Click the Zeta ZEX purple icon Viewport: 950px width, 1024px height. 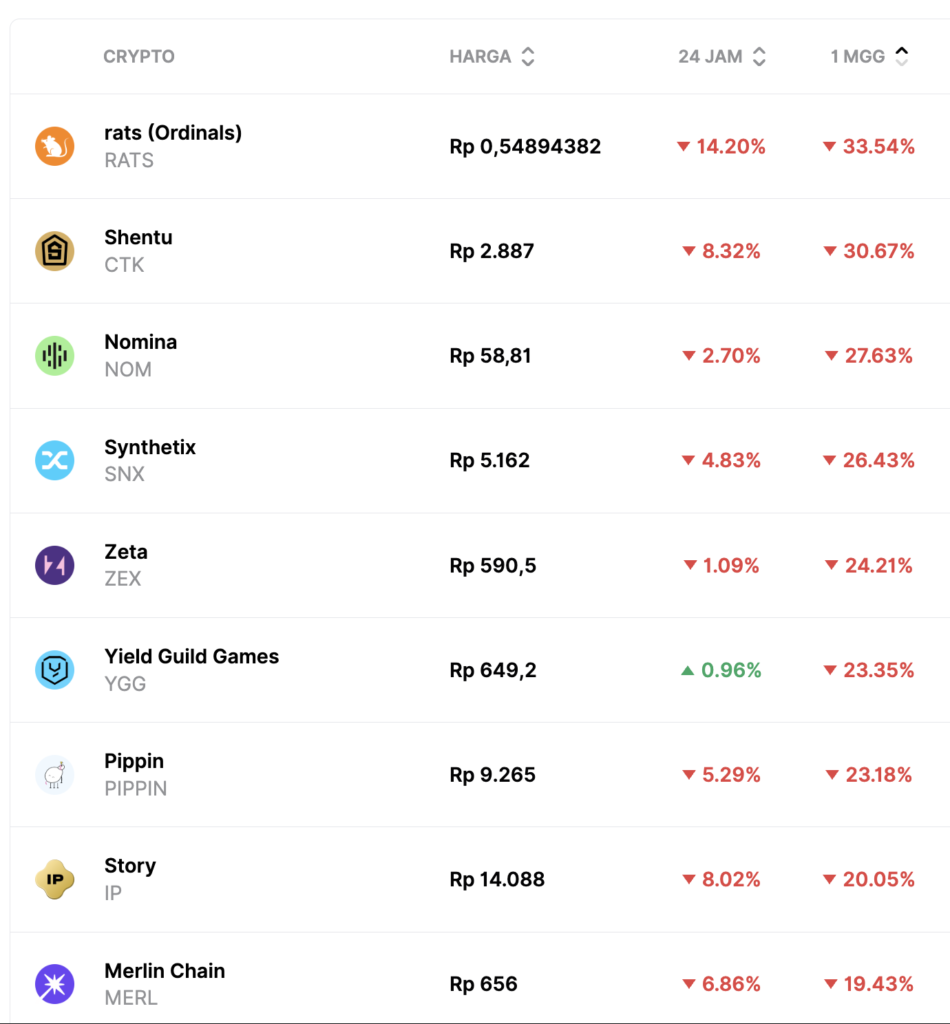[55, 565]
